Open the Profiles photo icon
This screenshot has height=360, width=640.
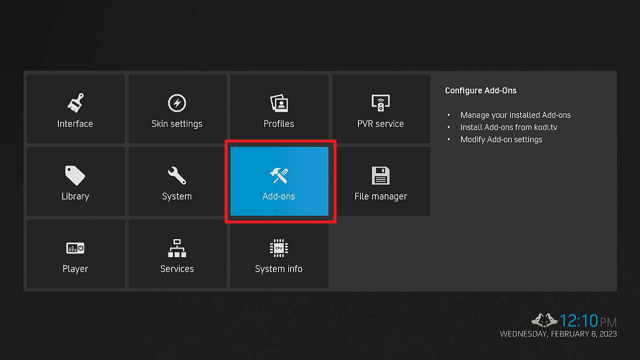pos(279,103)
